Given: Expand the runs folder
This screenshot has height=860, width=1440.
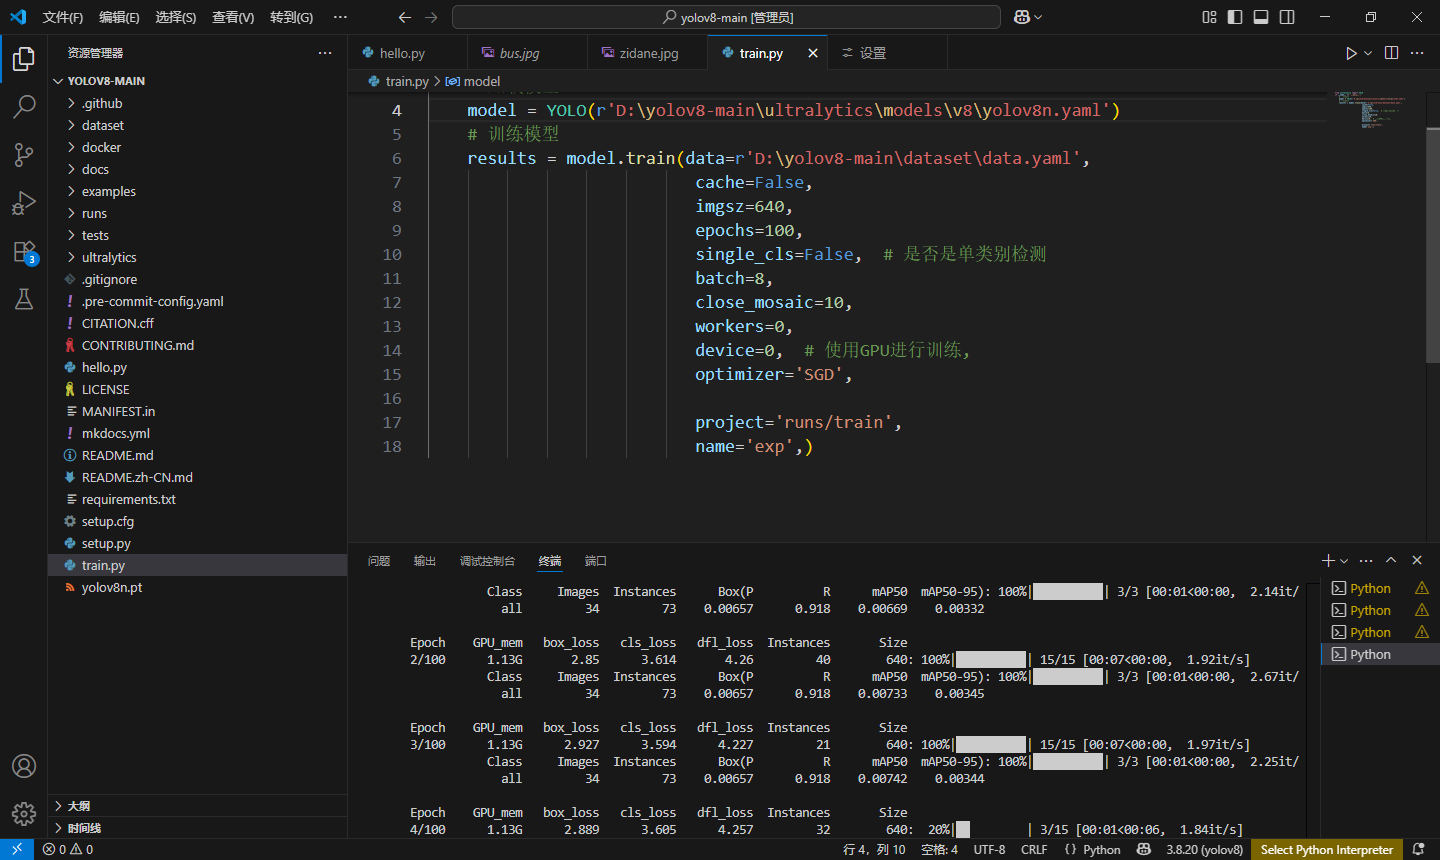Looking at the screenshot, I should click(x=198, y=213).
